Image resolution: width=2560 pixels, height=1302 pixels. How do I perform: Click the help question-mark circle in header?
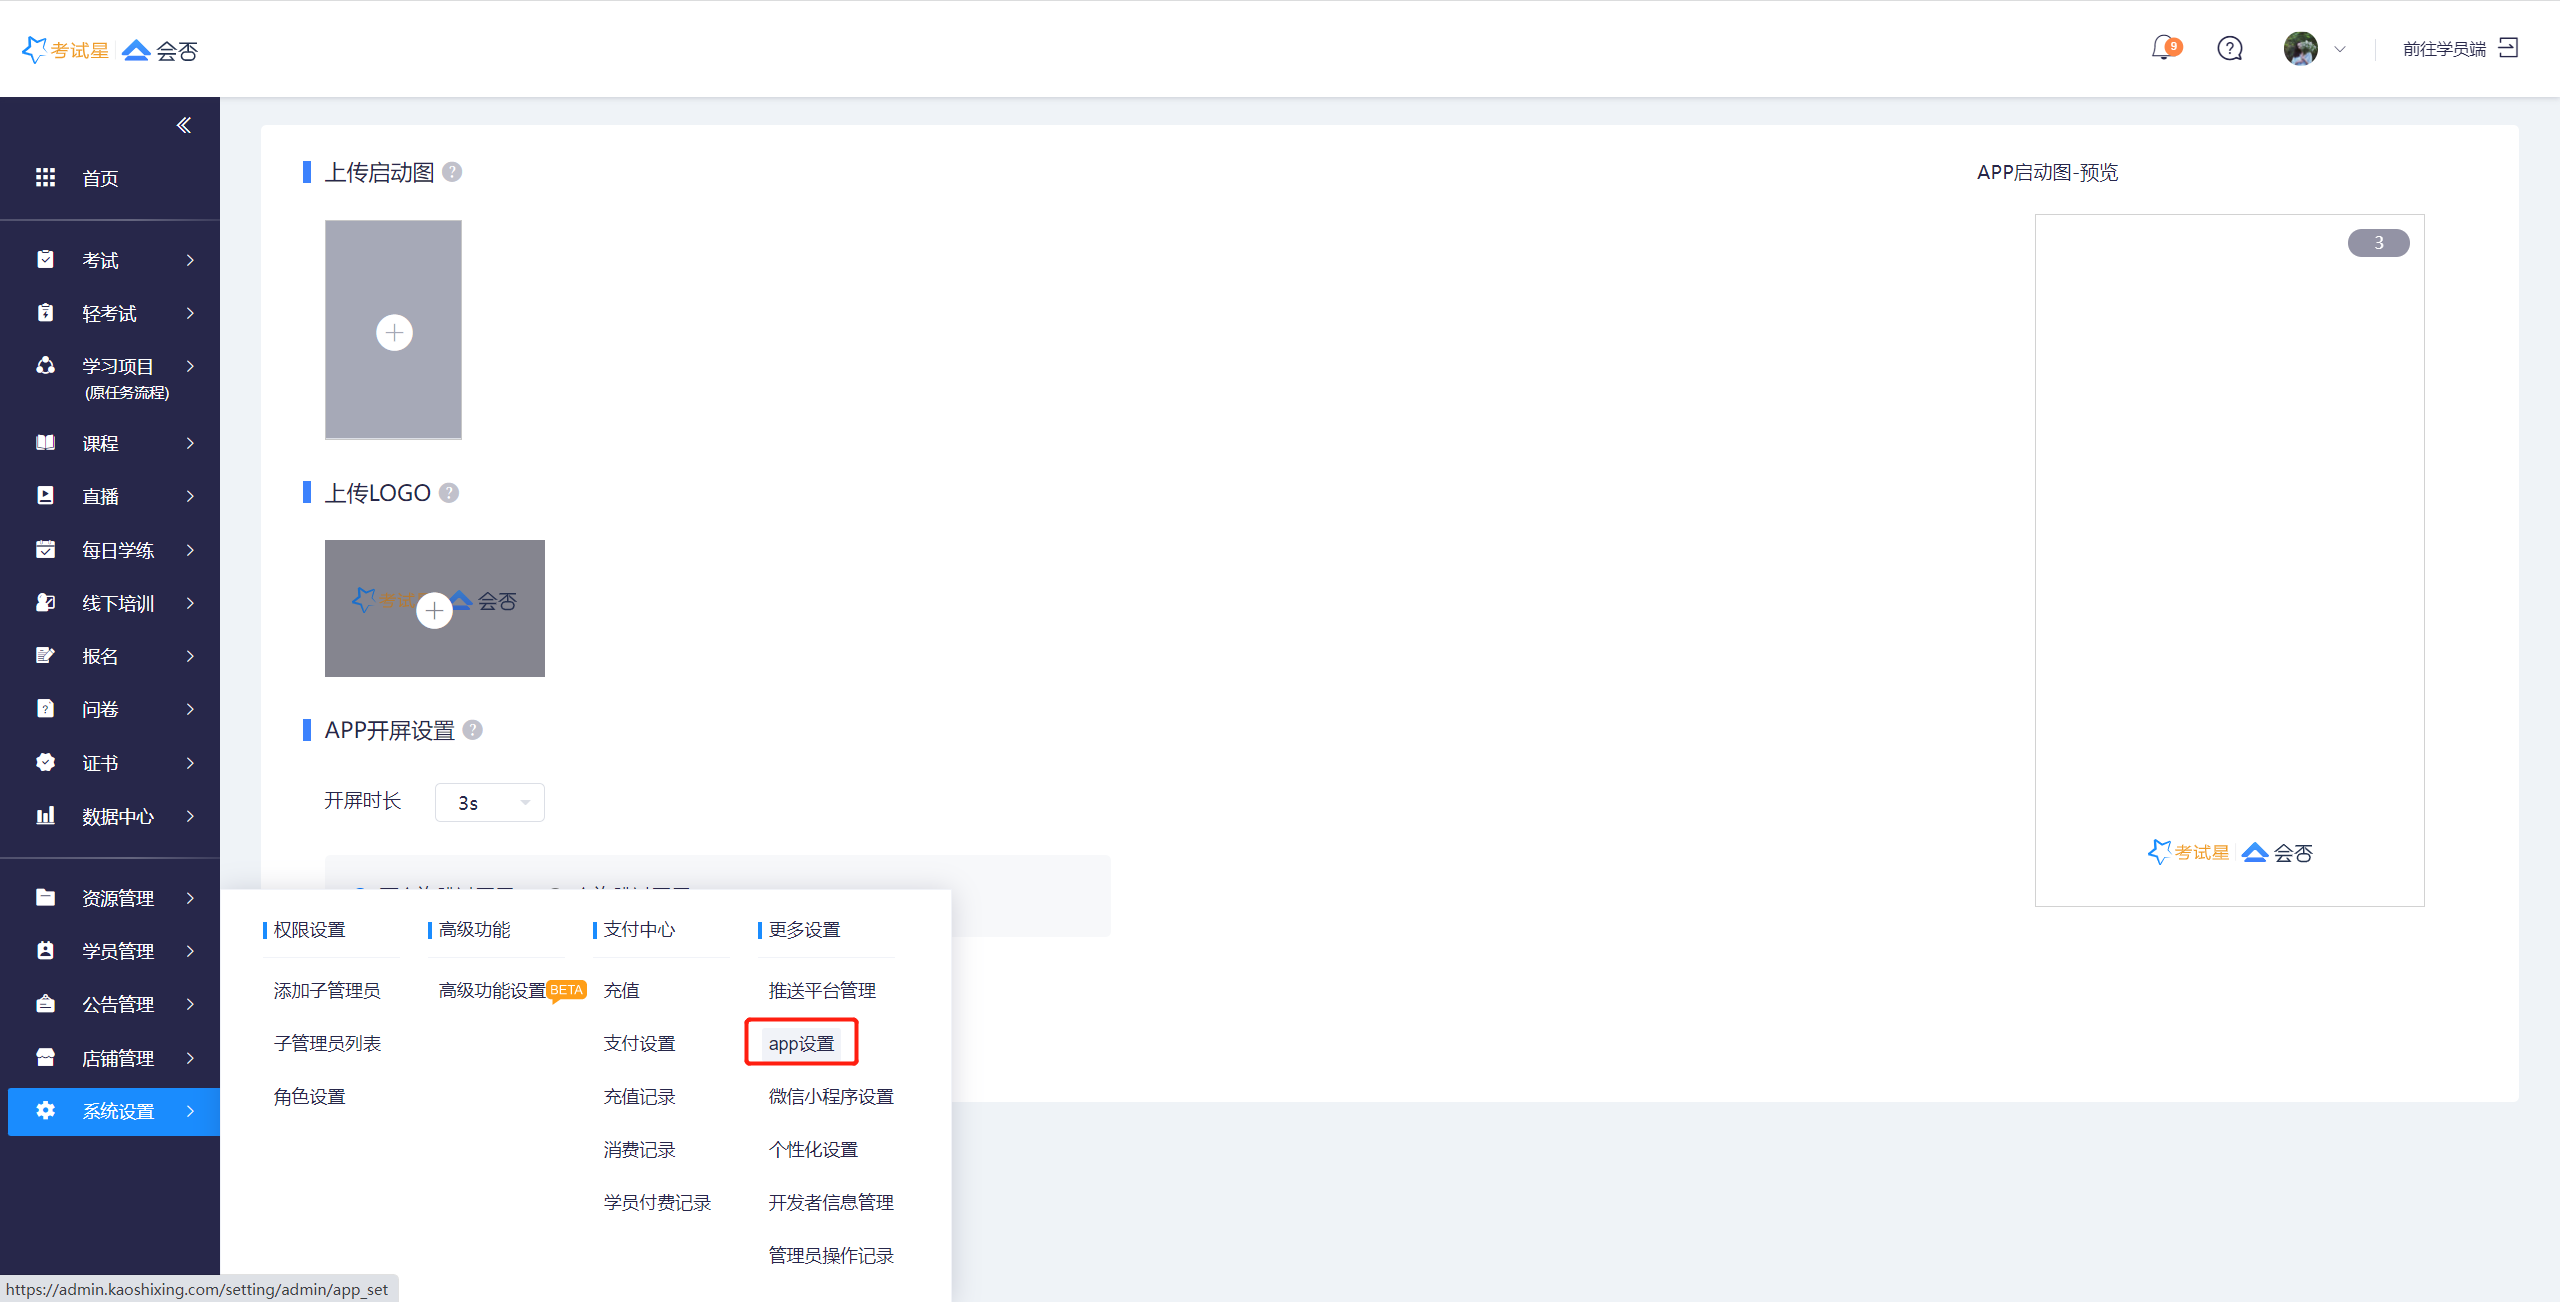(2229, 48)
